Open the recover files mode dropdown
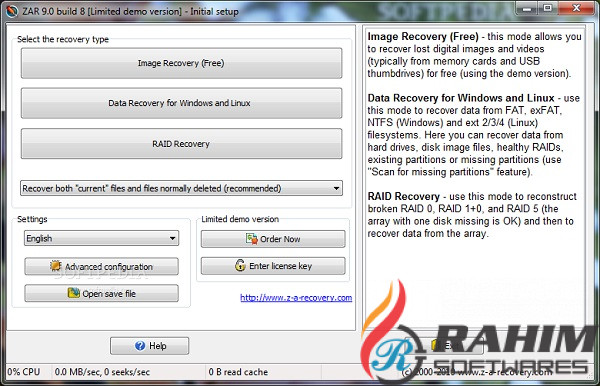Image resolution: width=600 pixels, height=386 pixels. tap(181, 188)
